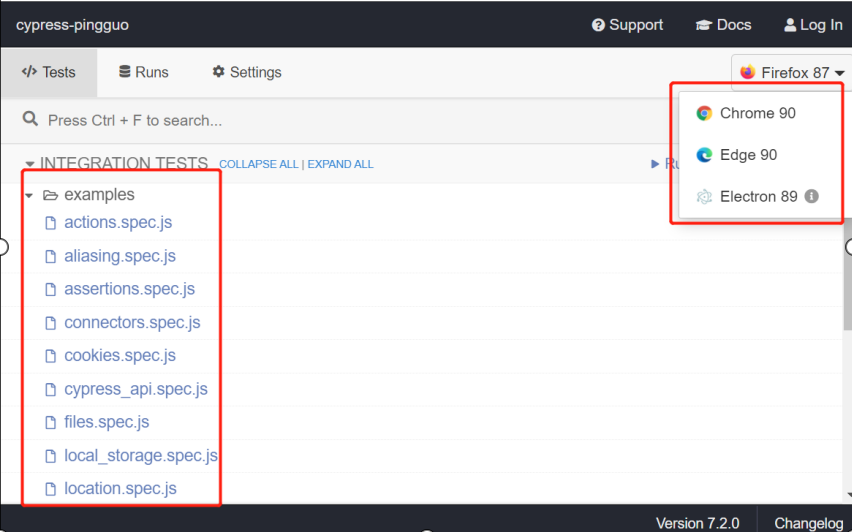Open the Changelog link

pyautogui.click(x=808, y=523)
